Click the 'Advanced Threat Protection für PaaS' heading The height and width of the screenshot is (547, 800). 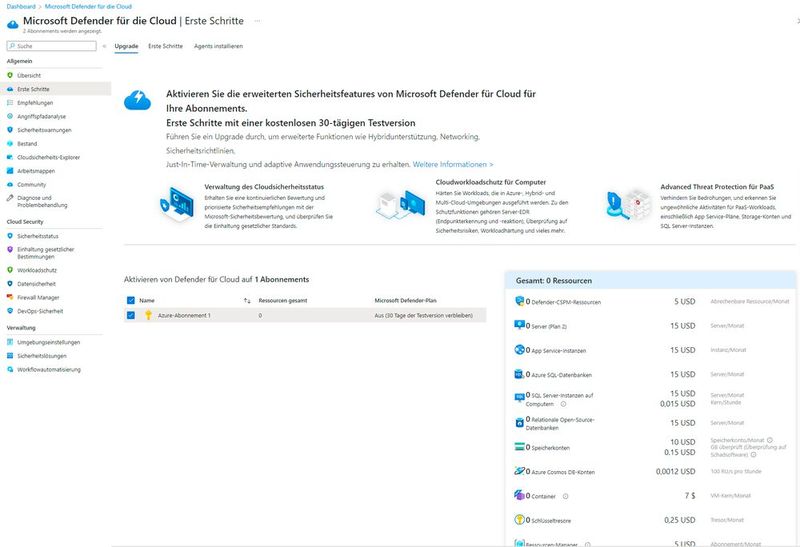[717, 187]
